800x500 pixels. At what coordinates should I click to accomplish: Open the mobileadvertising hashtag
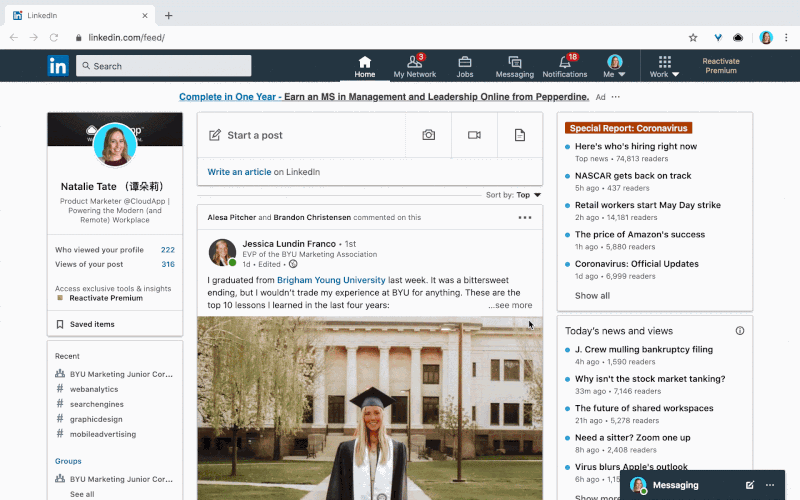pyautogui.click(x=103, y=434)
